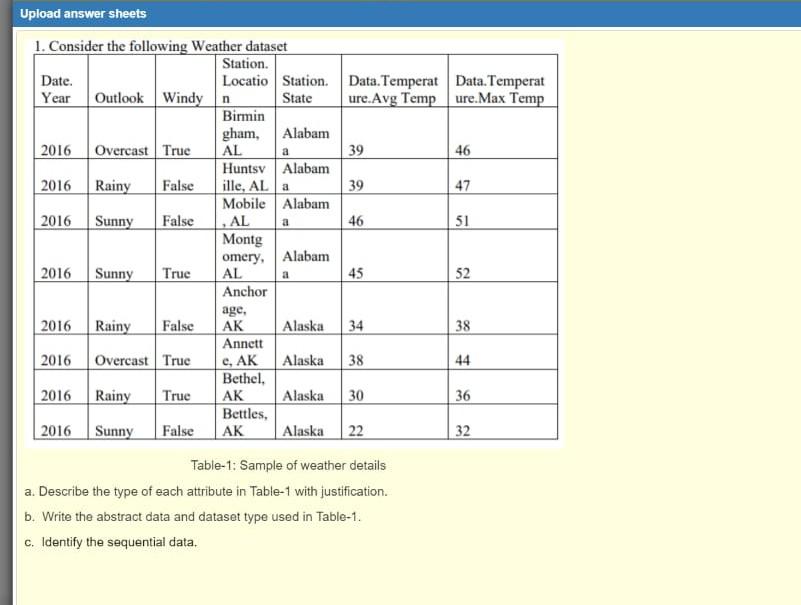This screenshot has width=801, height=605.
Task: Click year 2016 in the Bettles row
Action: tap(56, 431)
